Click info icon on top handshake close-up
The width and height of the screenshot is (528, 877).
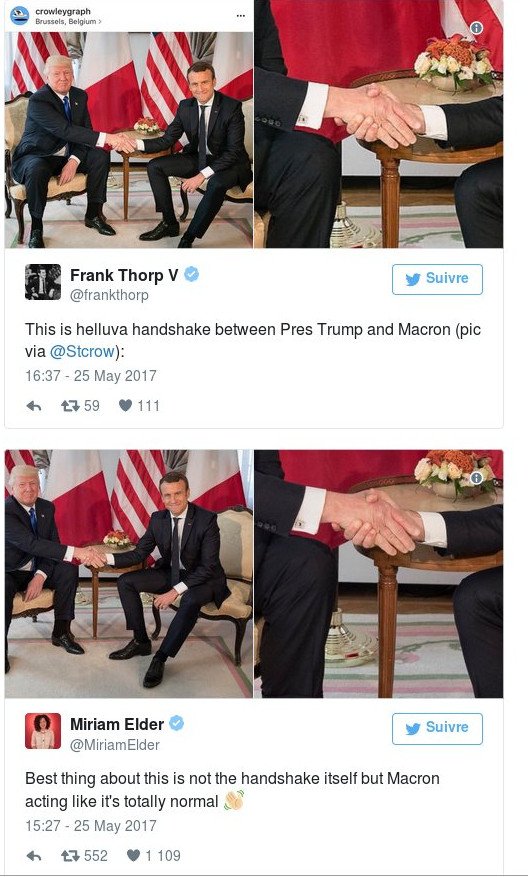click(476, 28)
